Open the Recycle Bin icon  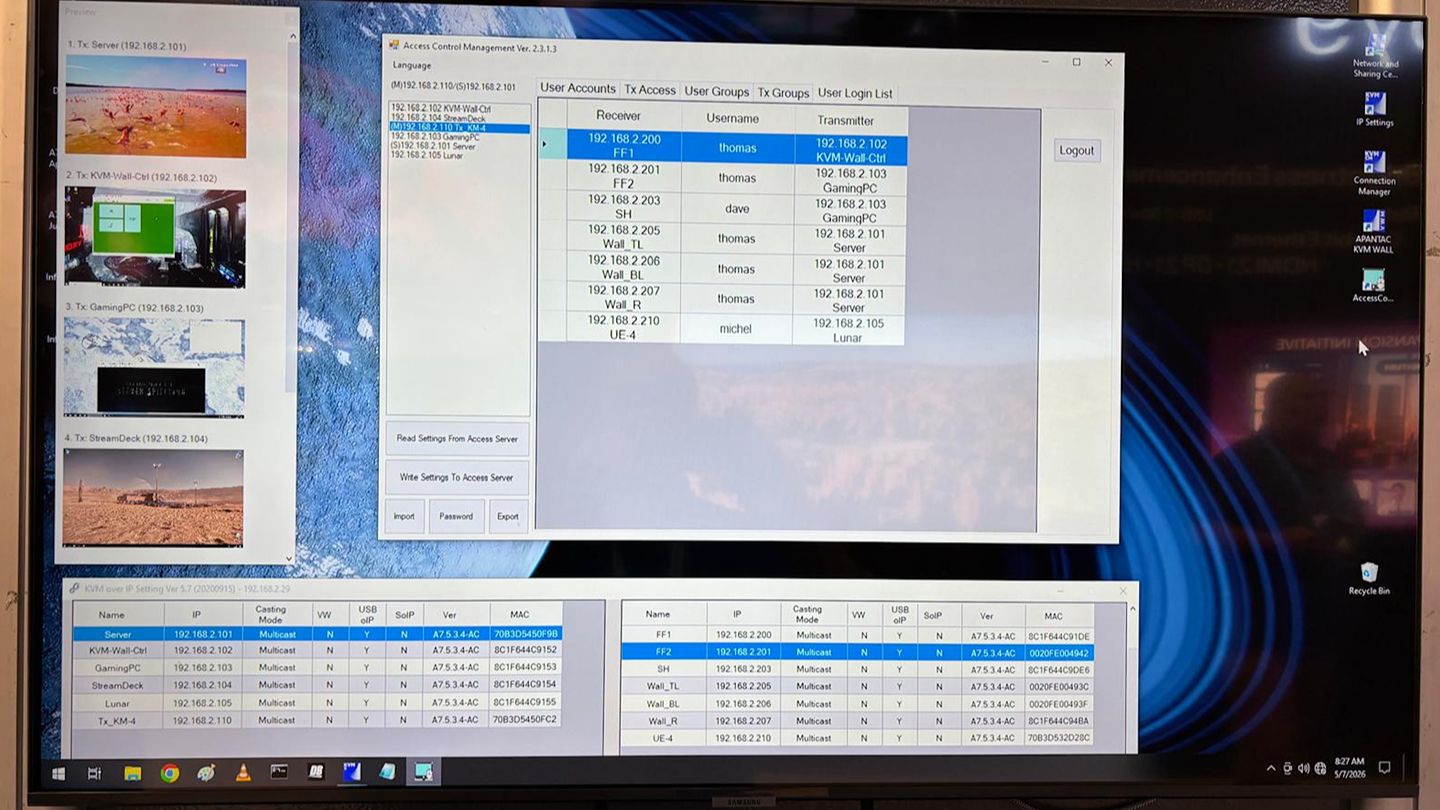(1369, 578)
